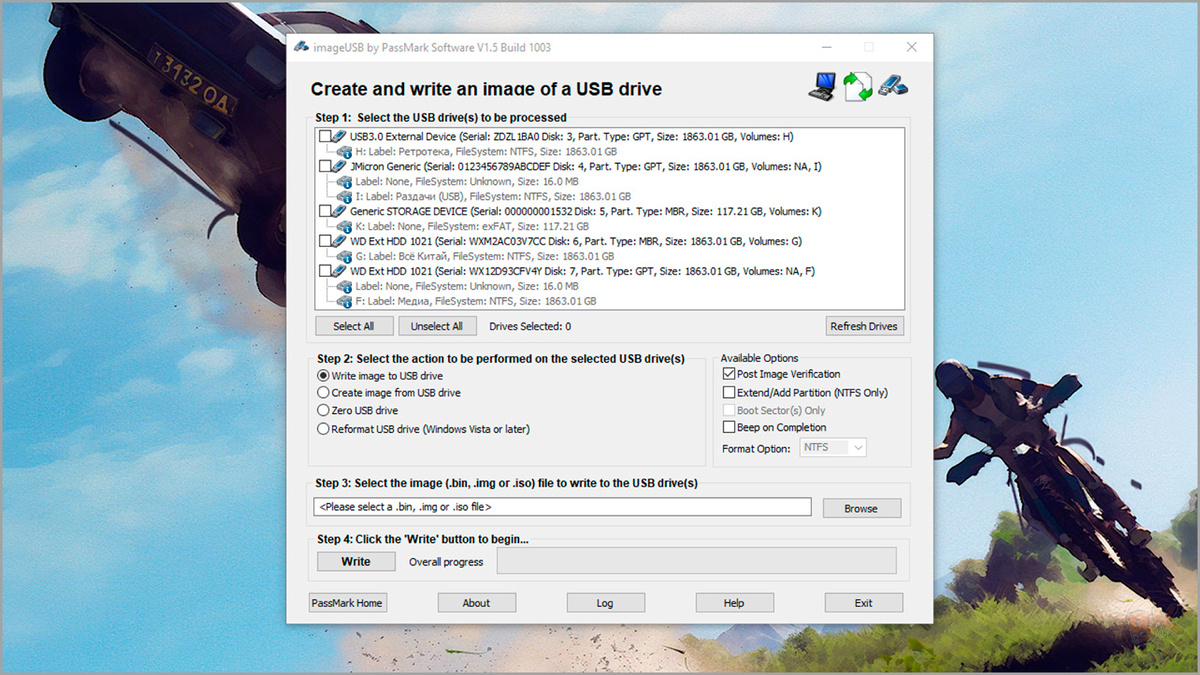Click the Overall progress bar
This screenshot has height=675, width=1200.
point(697,561)
